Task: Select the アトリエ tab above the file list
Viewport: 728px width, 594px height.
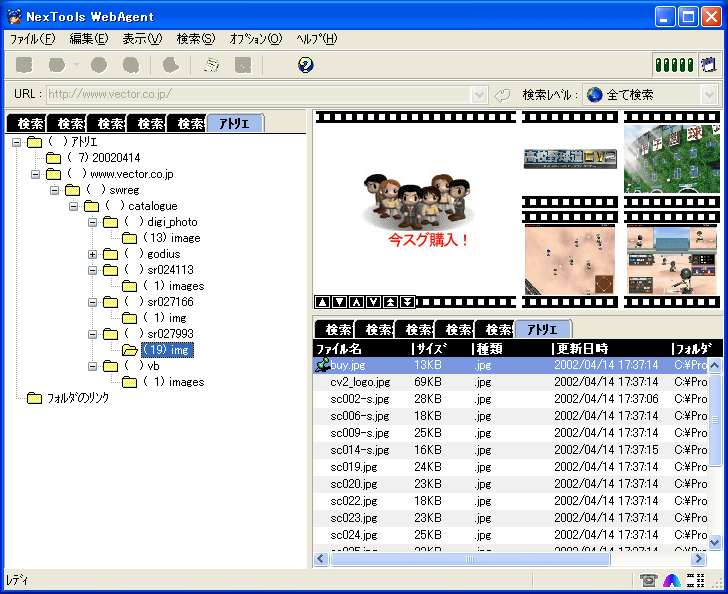Action: click(x=543, y=329)
